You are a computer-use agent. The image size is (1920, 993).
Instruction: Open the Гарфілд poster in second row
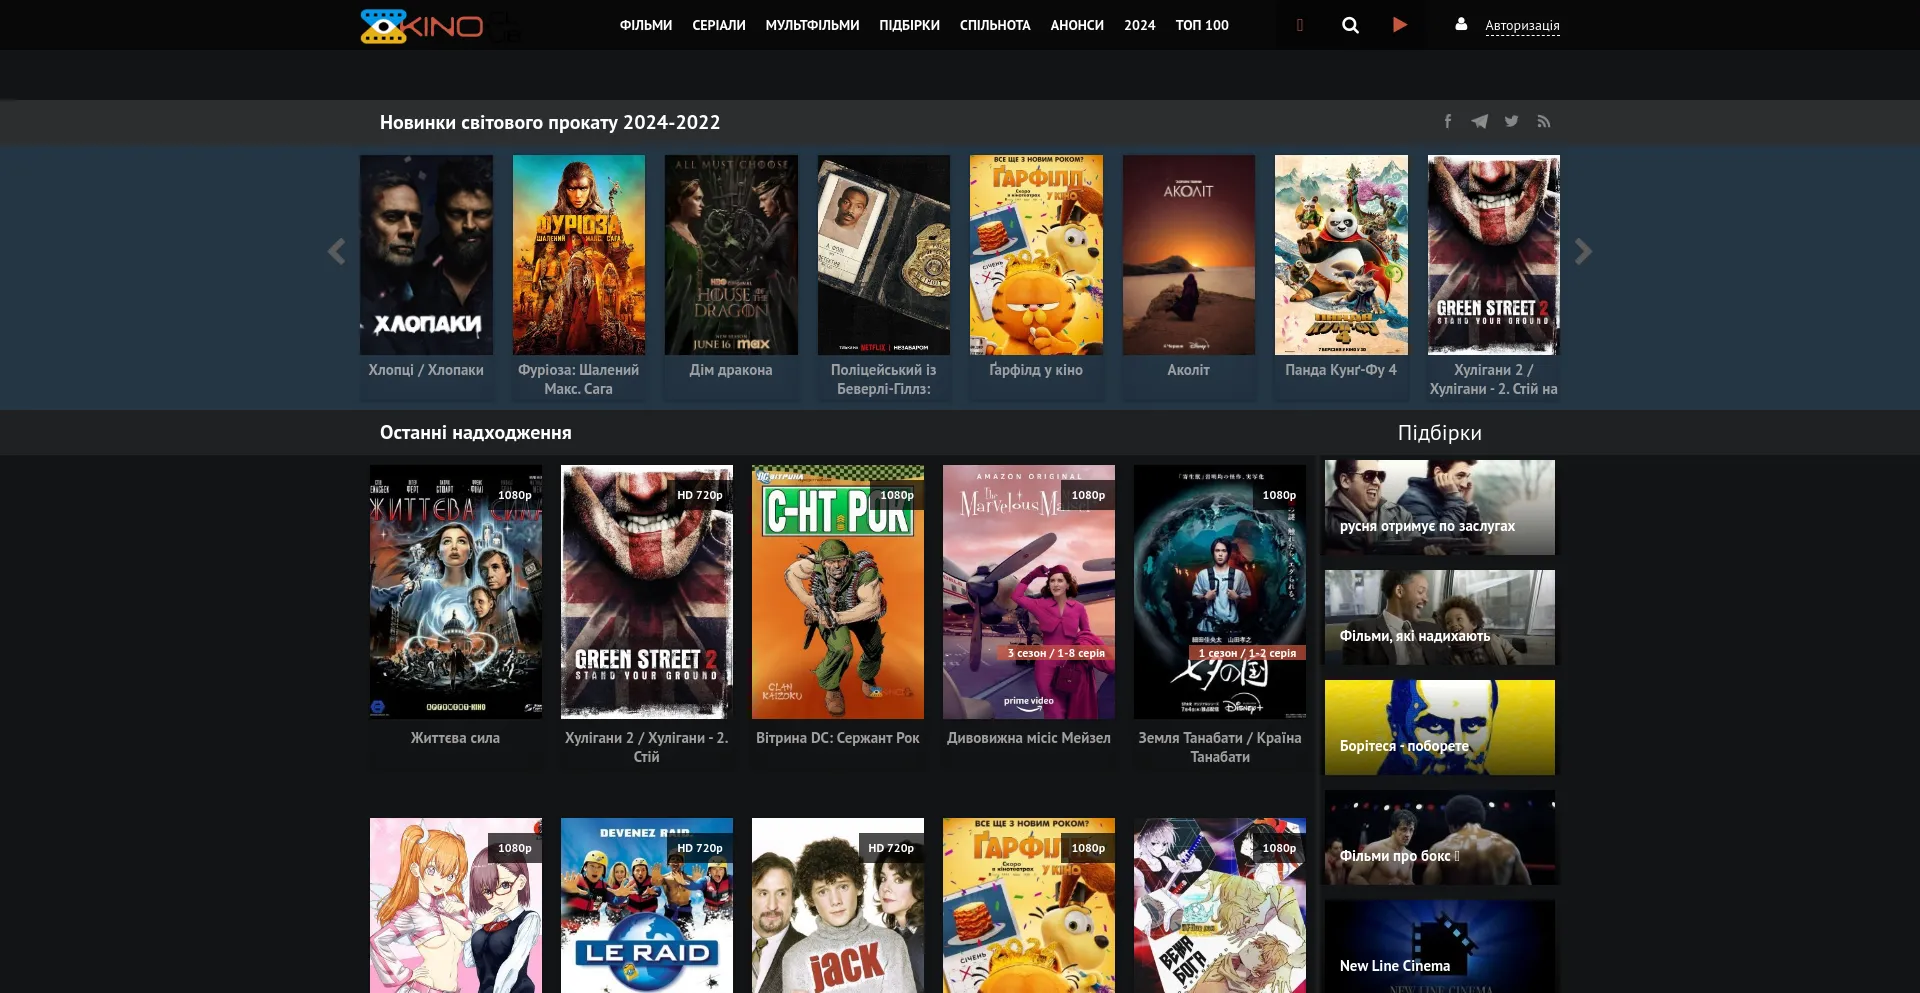1029,906
